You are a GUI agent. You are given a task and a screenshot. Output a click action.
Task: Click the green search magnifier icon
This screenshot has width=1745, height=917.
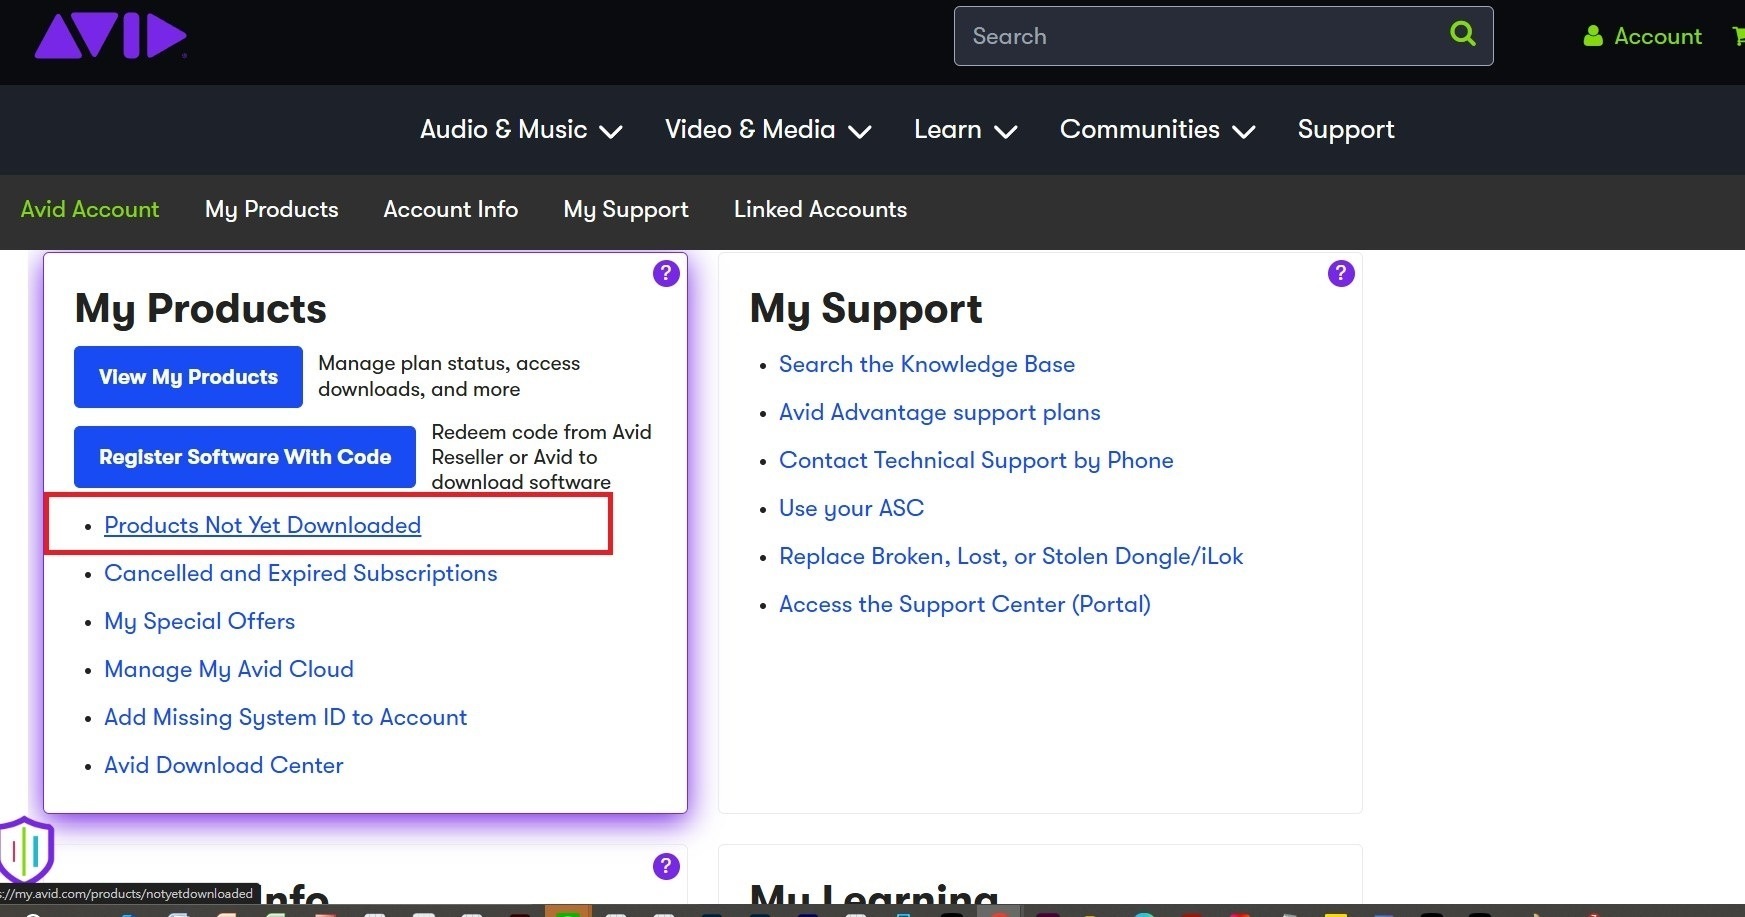pyautogui.click(x=1462, y=34)
